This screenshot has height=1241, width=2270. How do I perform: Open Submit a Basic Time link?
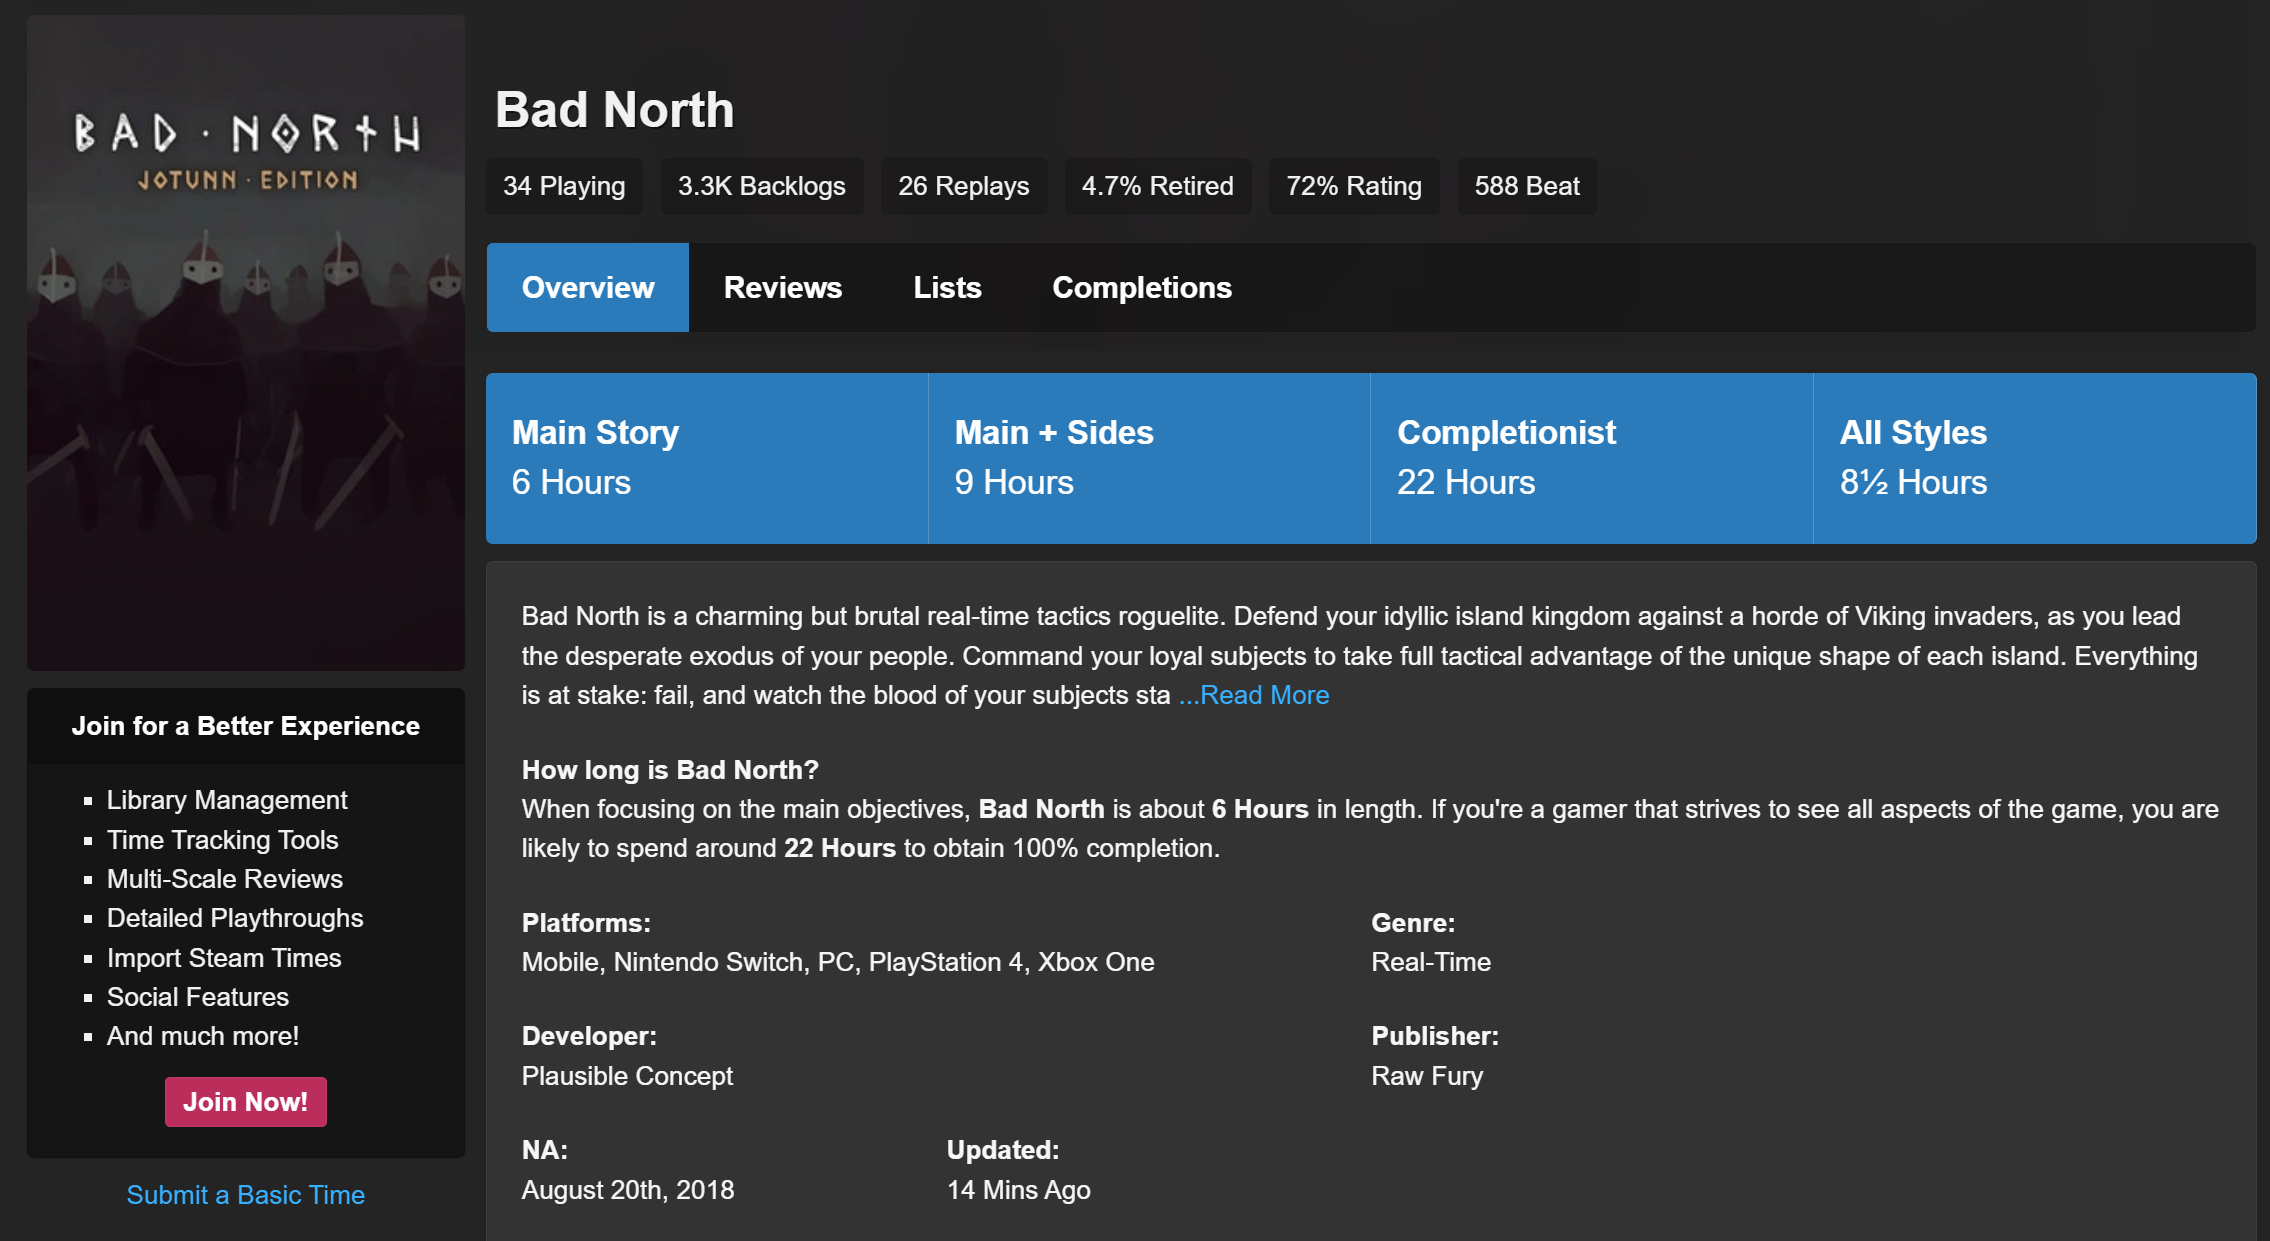pyautogui.click(x=245, y=1195)
